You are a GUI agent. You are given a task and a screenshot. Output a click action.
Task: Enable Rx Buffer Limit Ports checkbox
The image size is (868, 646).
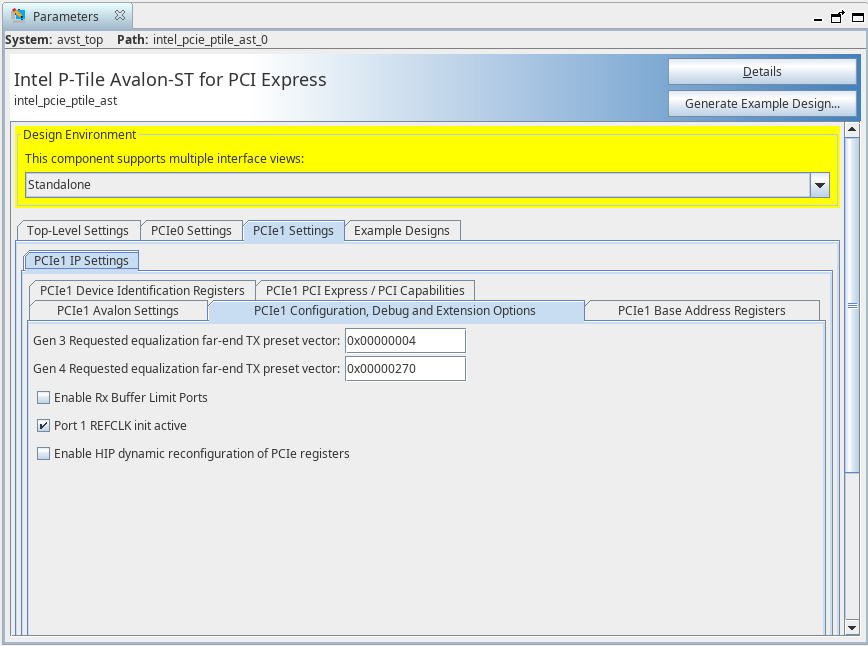pos(43,397)
